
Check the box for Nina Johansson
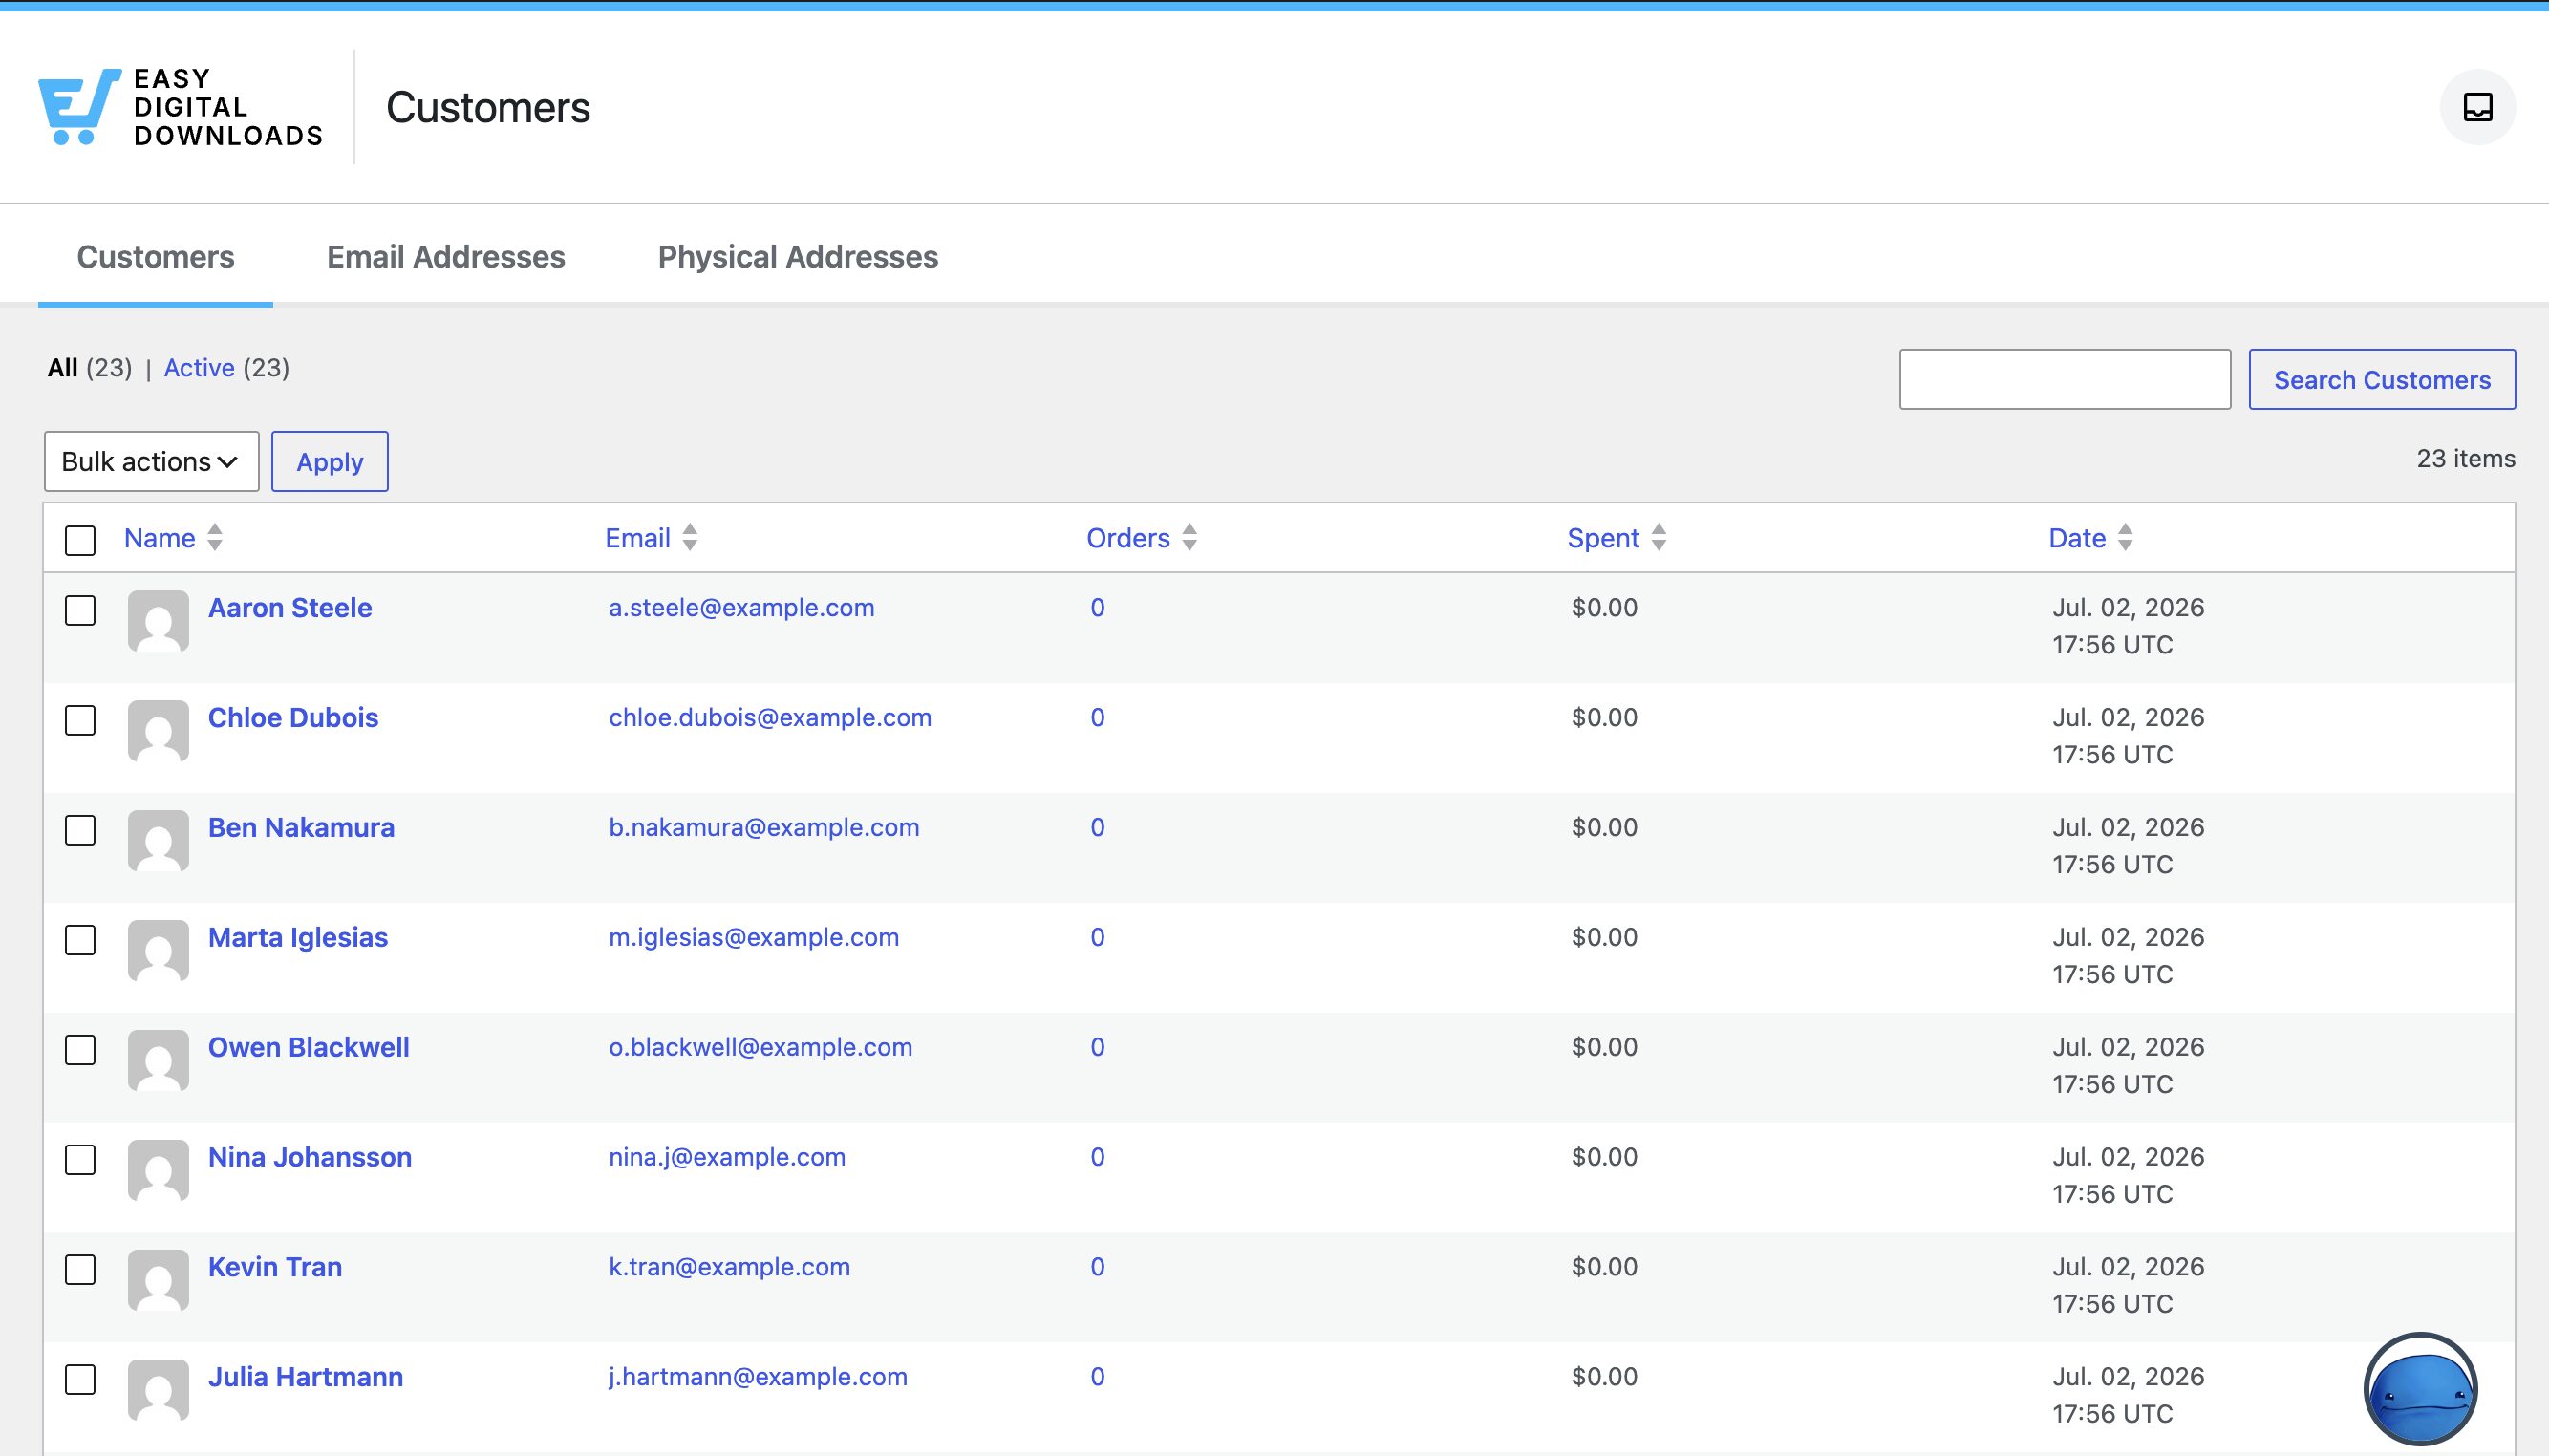[x=80, y=1160]
